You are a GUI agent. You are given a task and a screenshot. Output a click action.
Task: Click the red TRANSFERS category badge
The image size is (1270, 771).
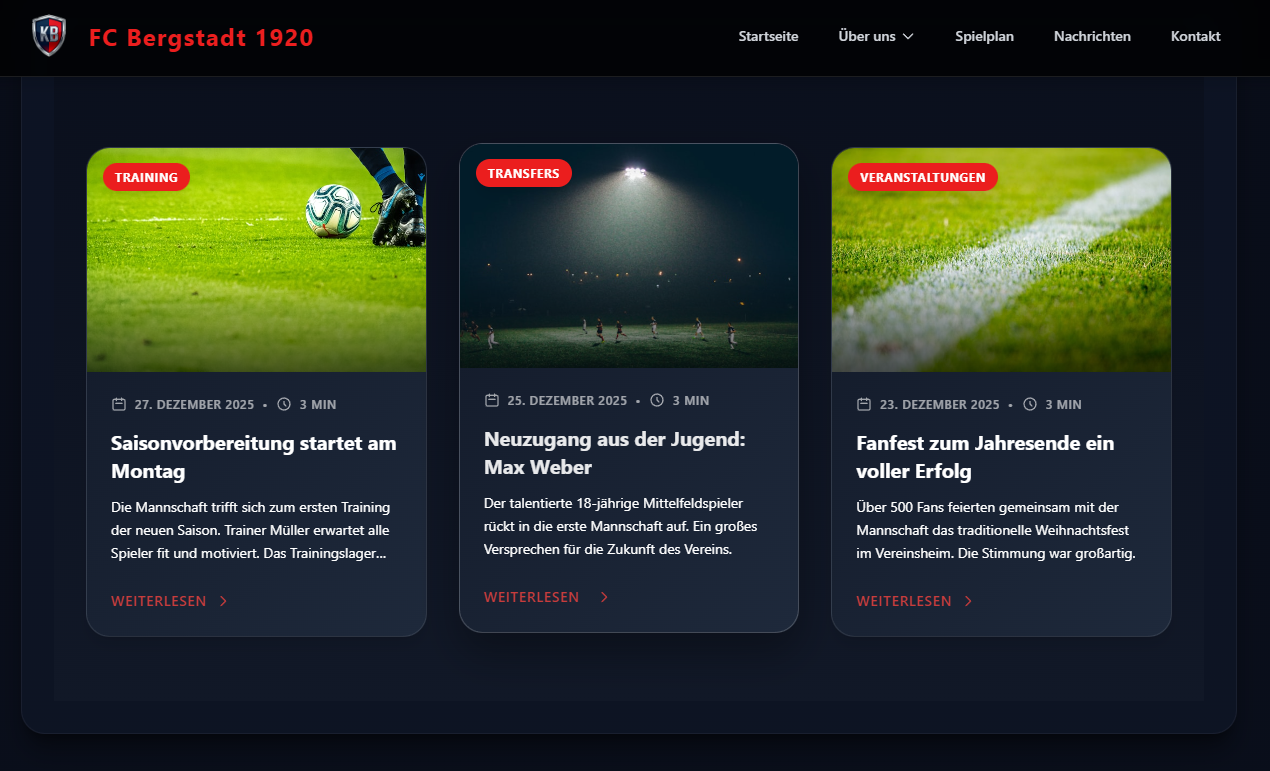[x=524, y=173]
